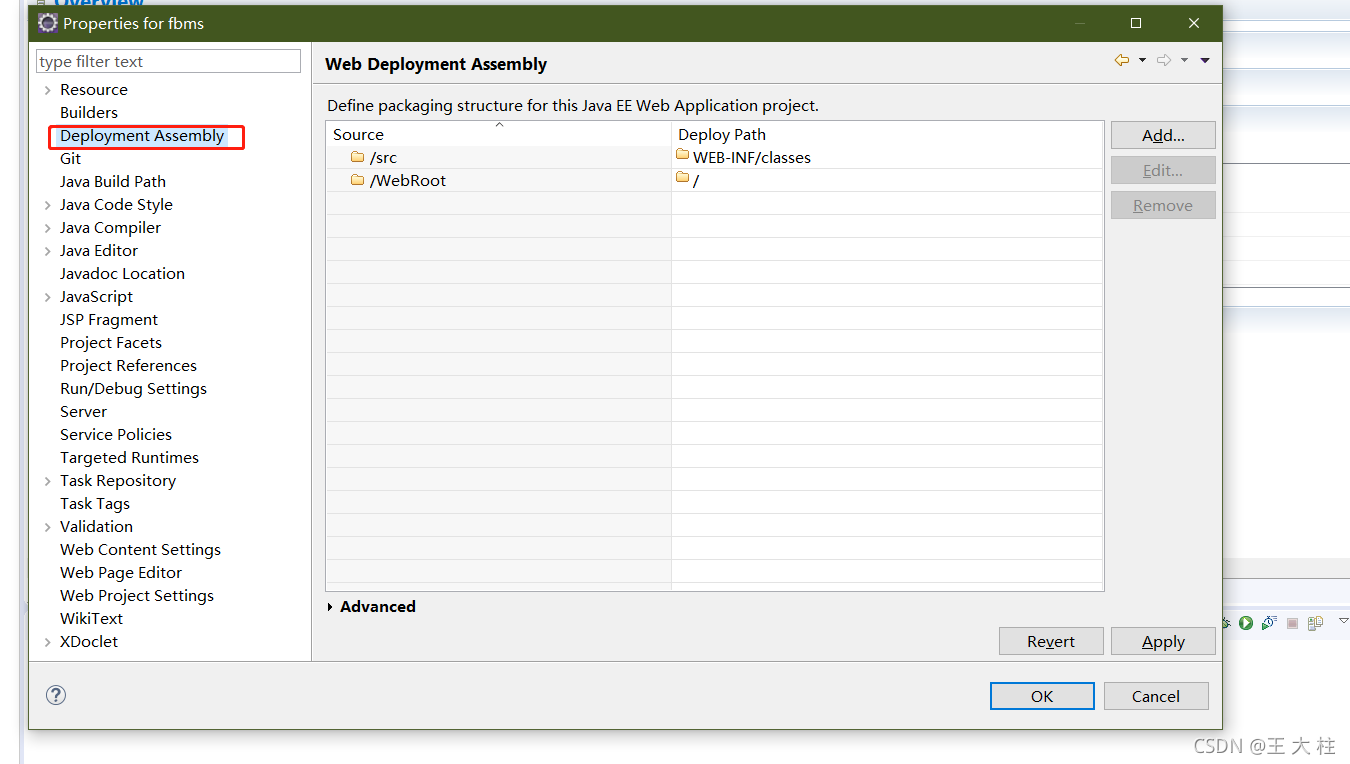Select the /src source row
Image resolution: width=1350 pixels, height=764 pixels.
point(498,157)
